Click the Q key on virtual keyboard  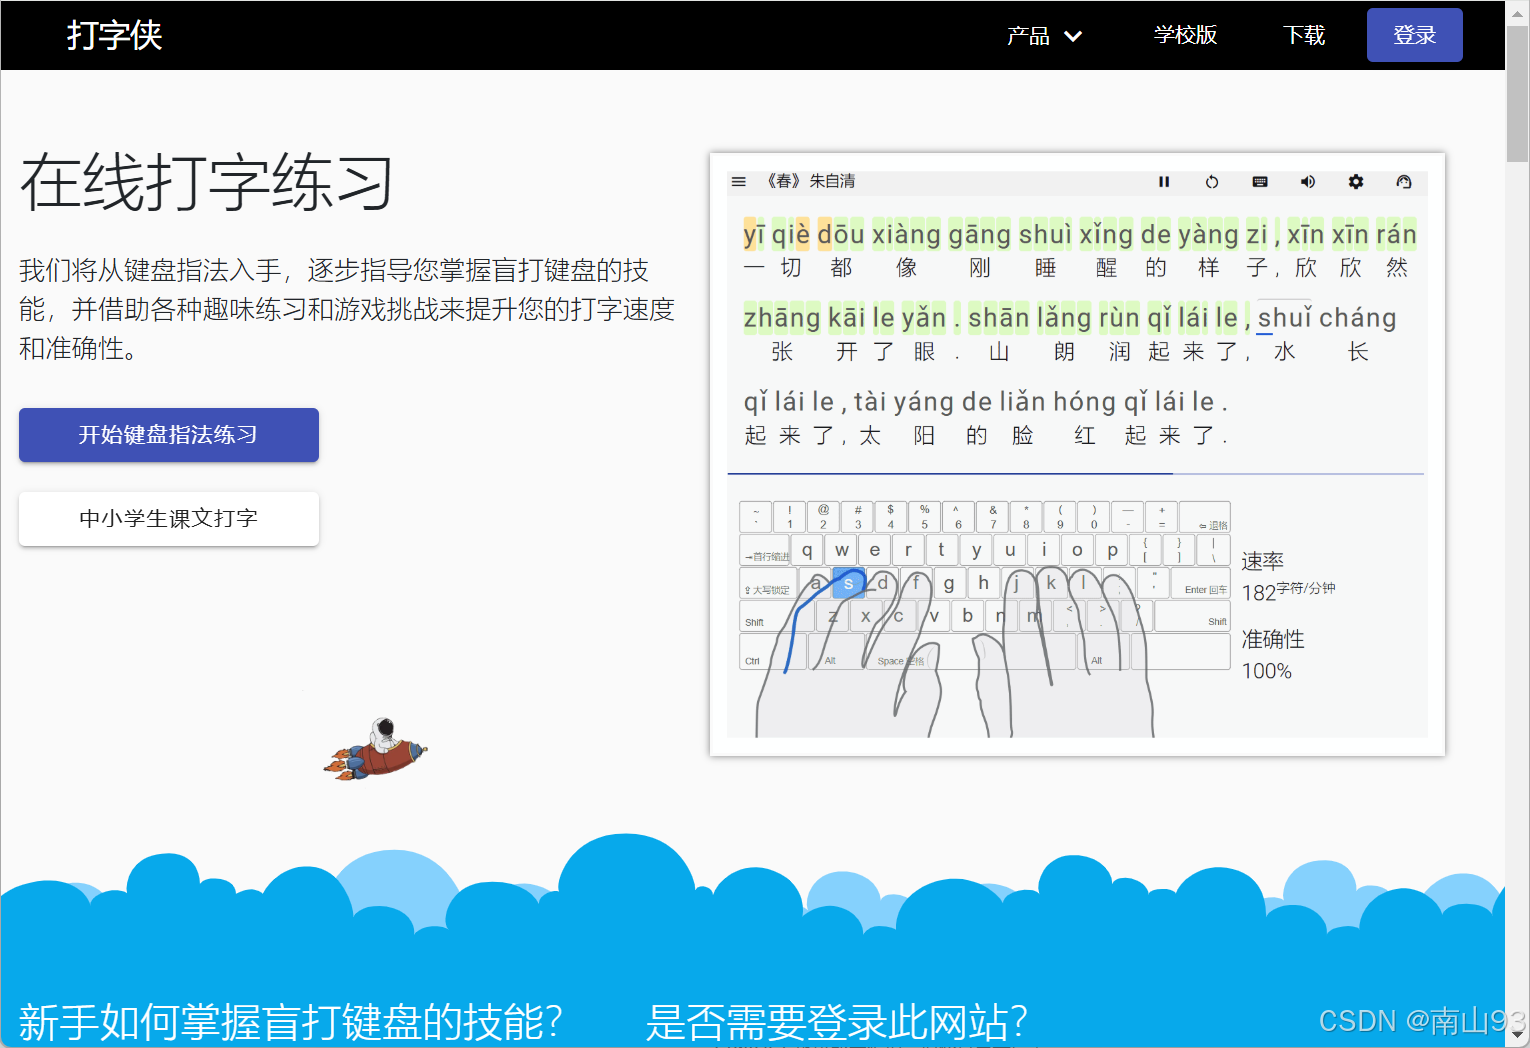807,550
